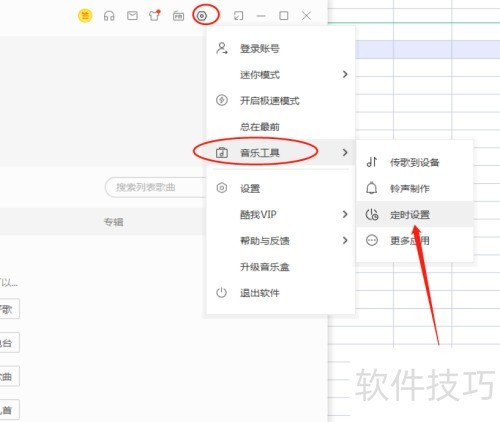Click the user icon beside 登录账号
Image resolution: width=500 pixels, height=422 pixels.
pyautogui.click(x=222, y=48)
